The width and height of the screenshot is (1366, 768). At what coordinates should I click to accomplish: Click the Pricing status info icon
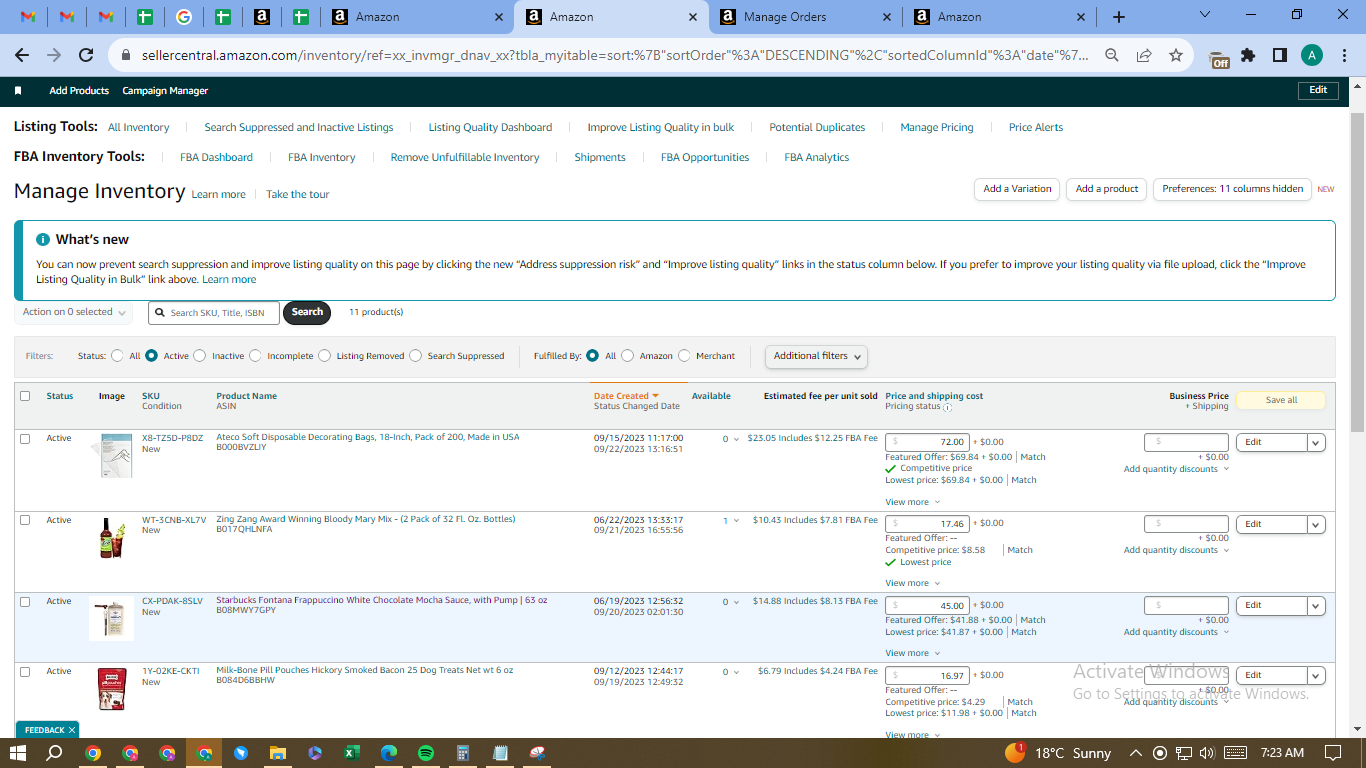(947, 407)
